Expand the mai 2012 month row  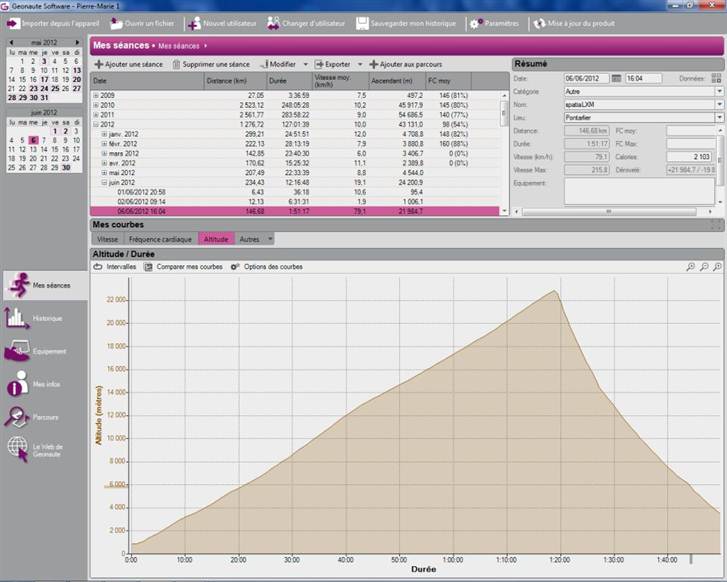point(105,173)
